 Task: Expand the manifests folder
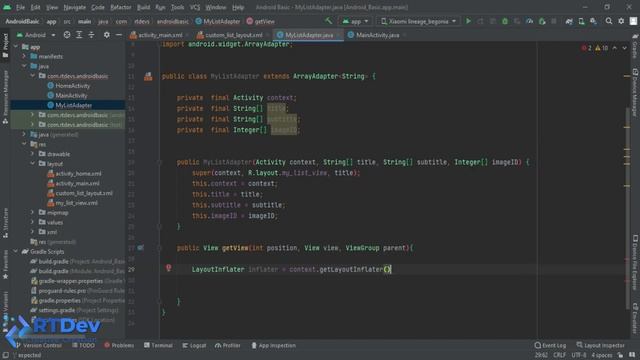tap(24, 56)
